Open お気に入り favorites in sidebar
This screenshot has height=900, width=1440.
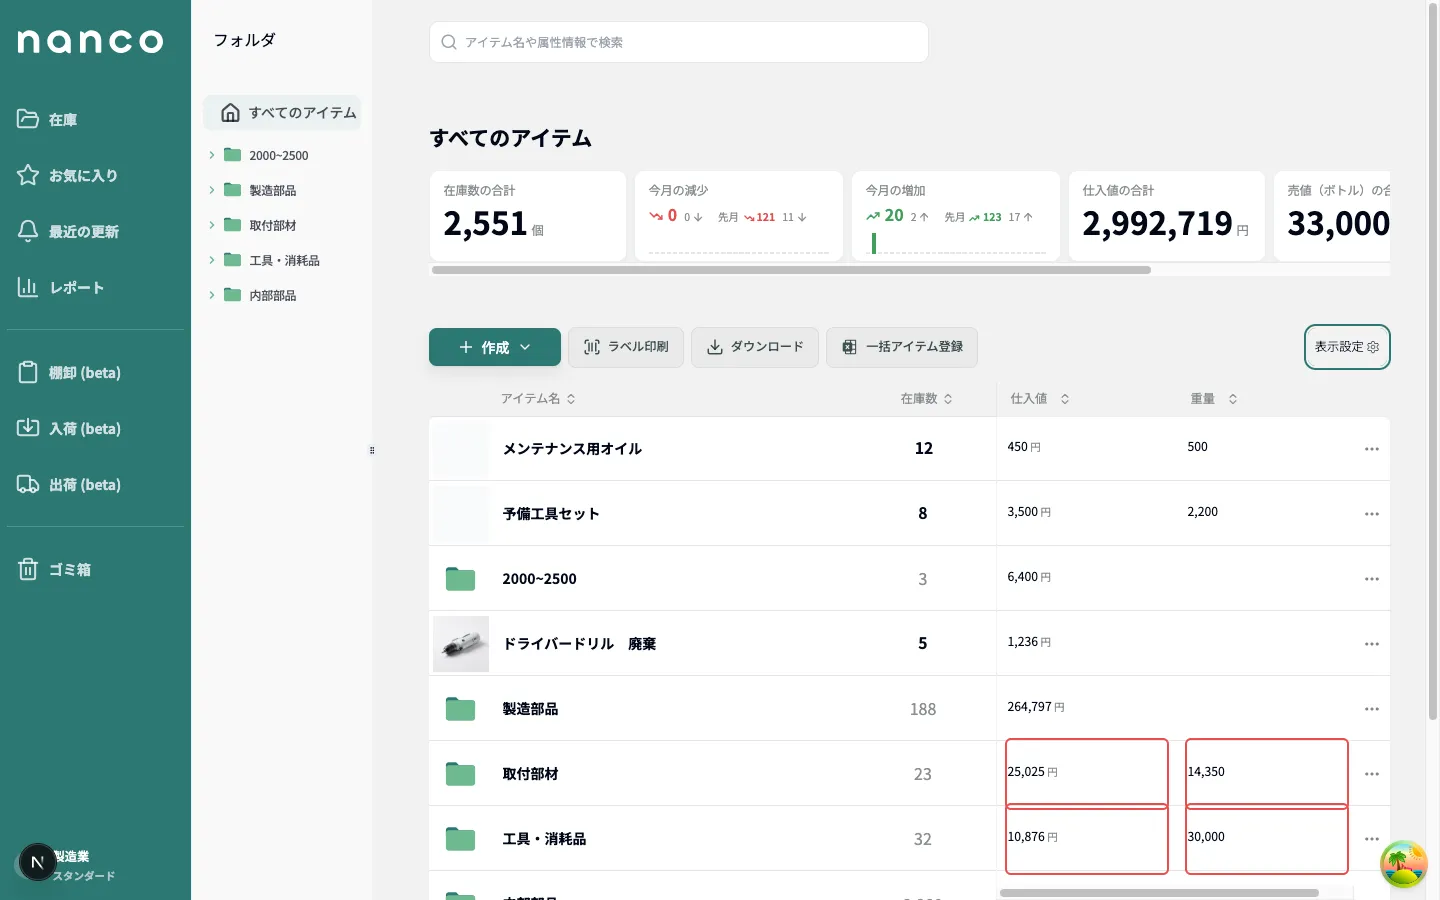click(x=67, y=175)
